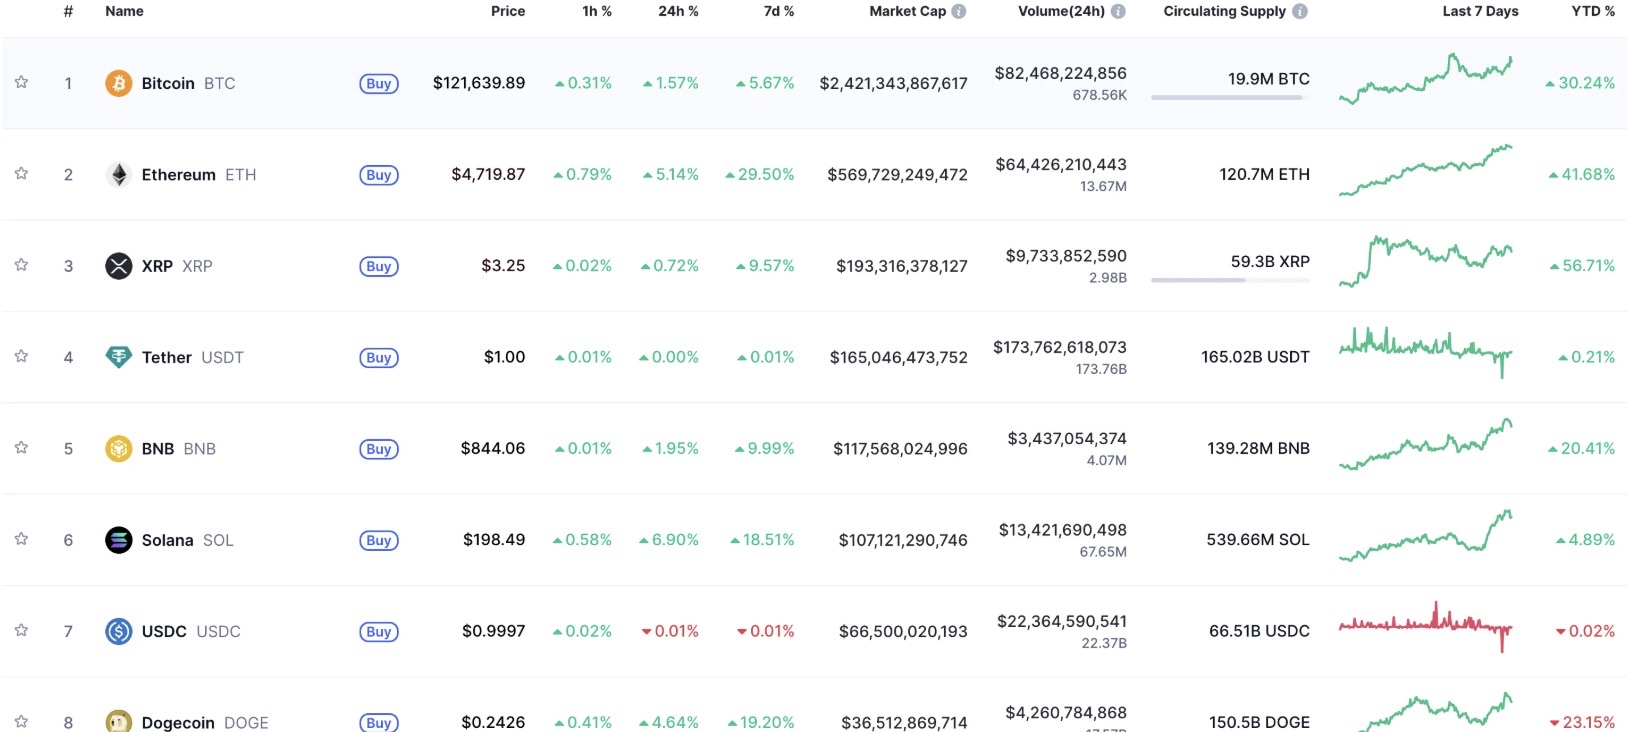Click the XRP logo icon
Viewport: 1642px width, 732px height.
click(x=118, y=266)
